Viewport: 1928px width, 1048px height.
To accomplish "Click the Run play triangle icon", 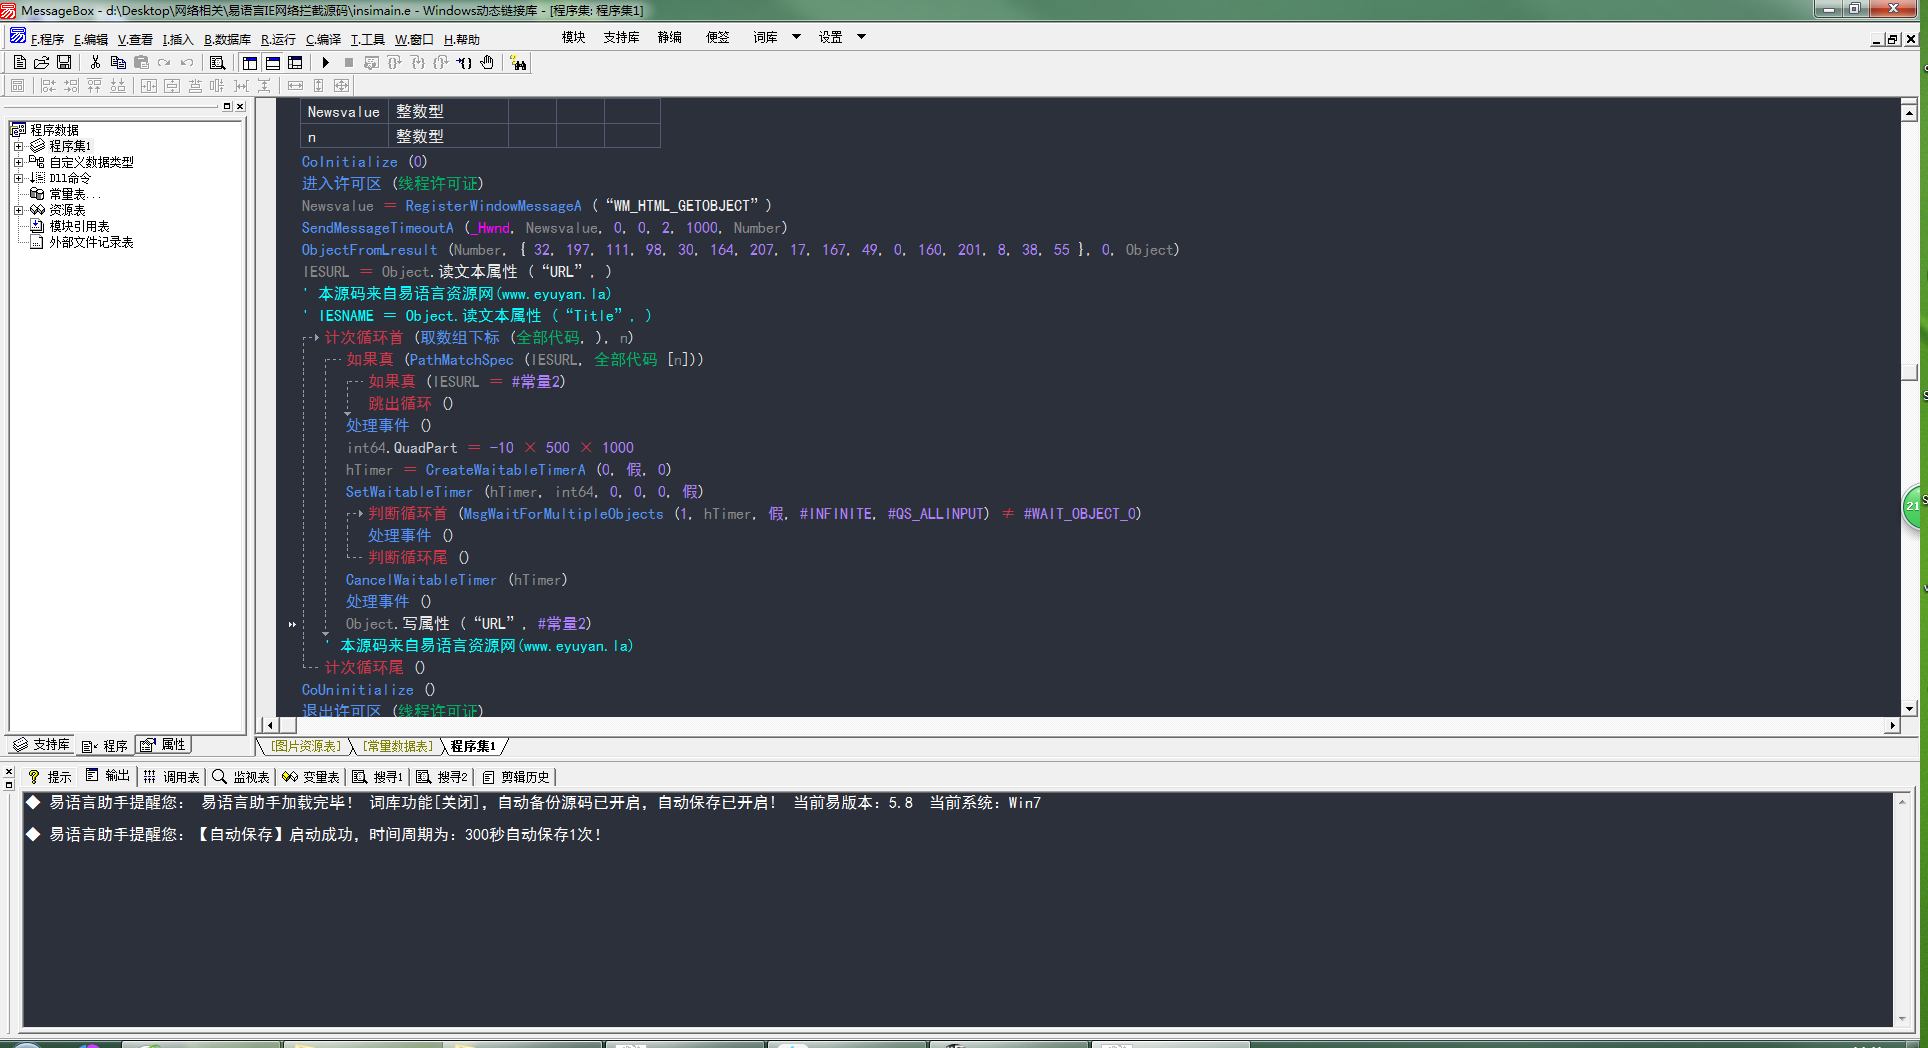I will (x=325, y=63).
